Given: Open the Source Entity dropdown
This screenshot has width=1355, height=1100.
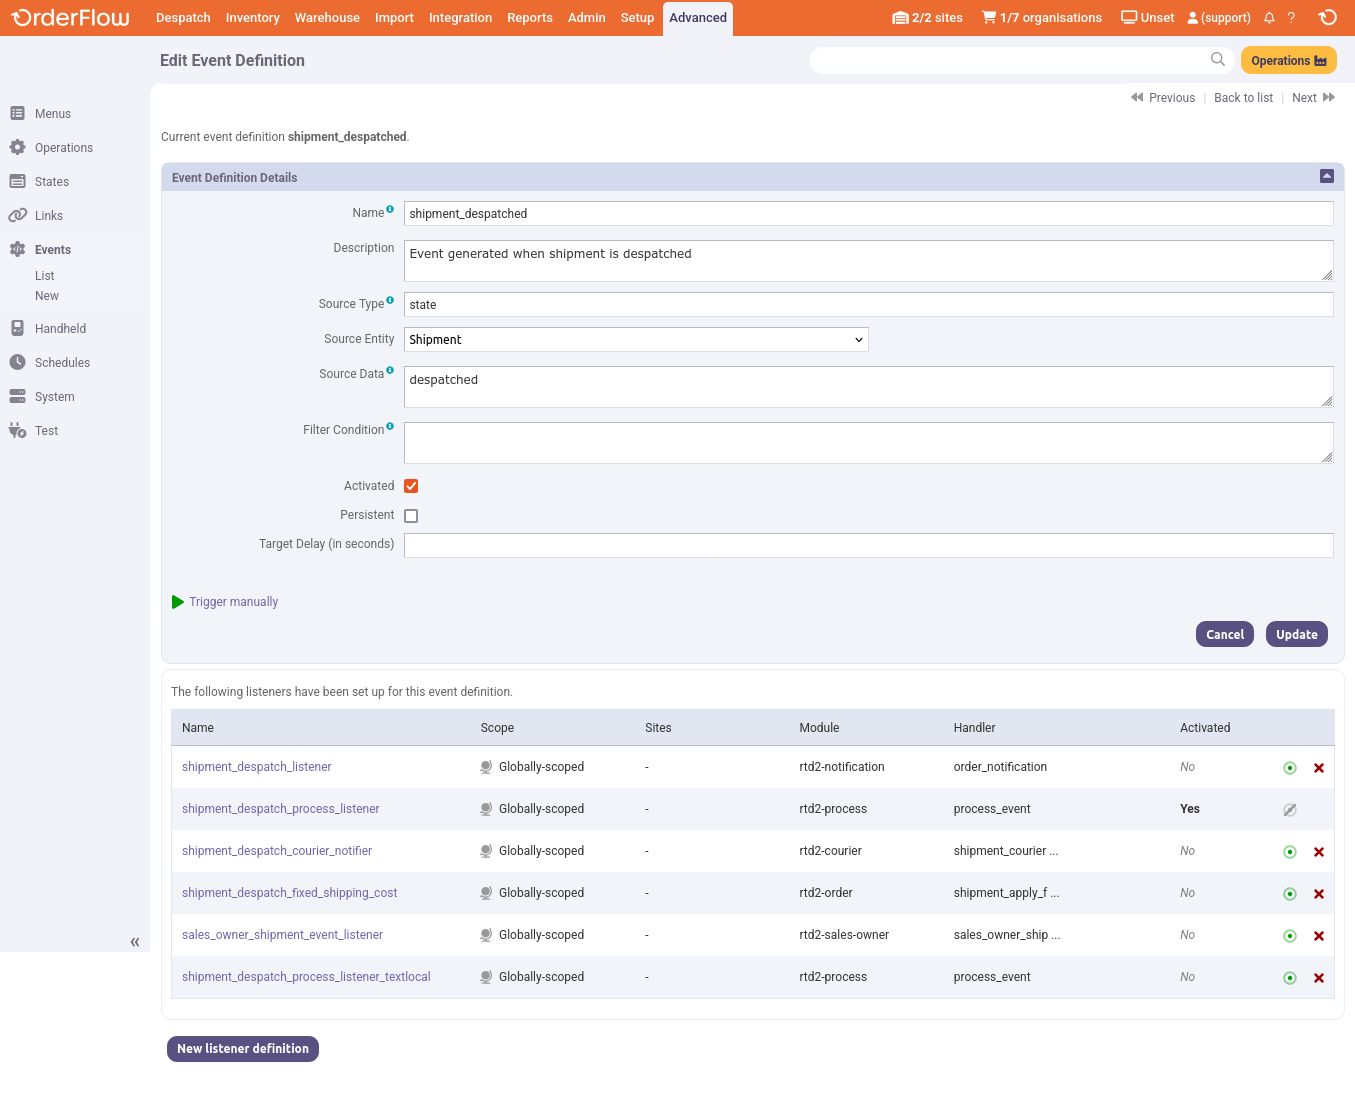Looking at the screenshot, I should tap(636, 340).
